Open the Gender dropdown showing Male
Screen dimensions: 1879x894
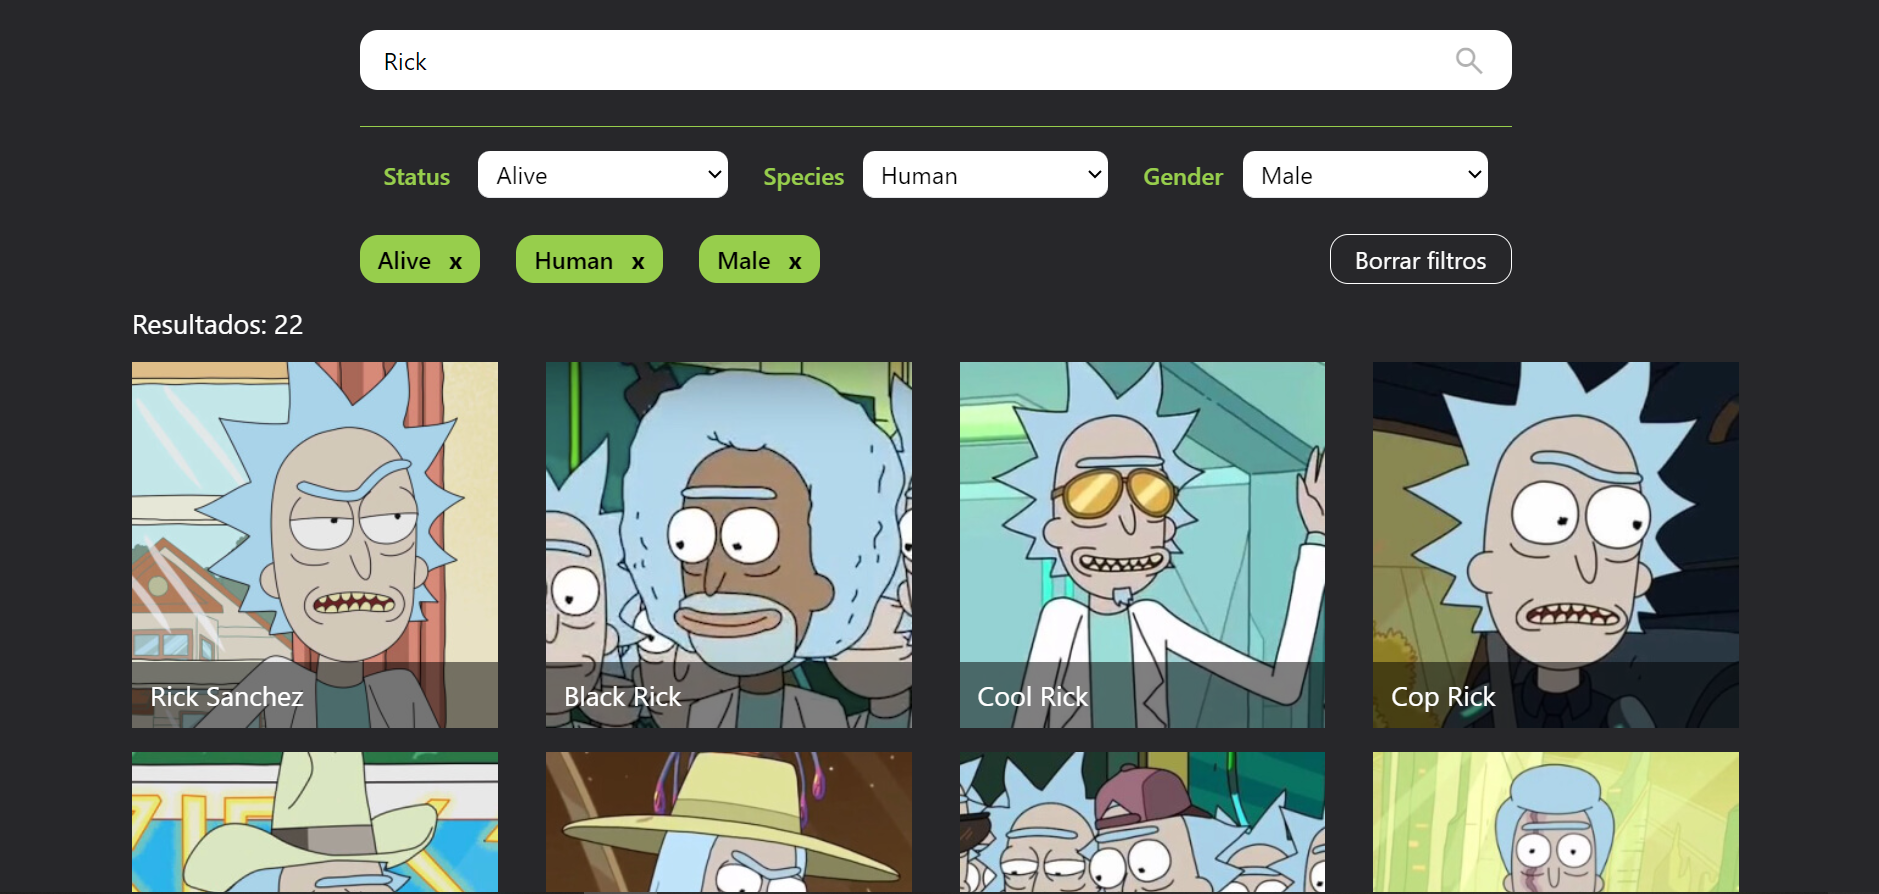point(1365,175)
